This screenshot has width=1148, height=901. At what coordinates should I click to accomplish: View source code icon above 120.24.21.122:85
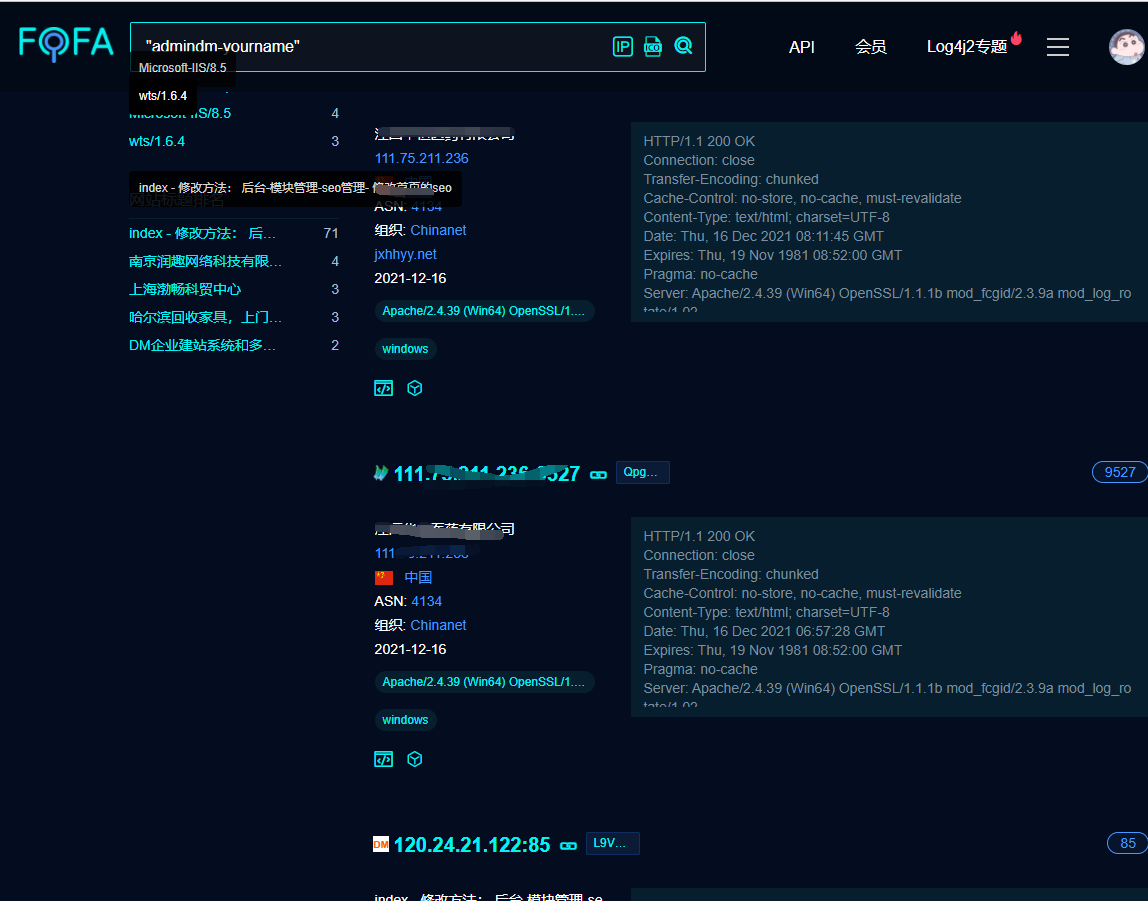(x=384, y=759)
